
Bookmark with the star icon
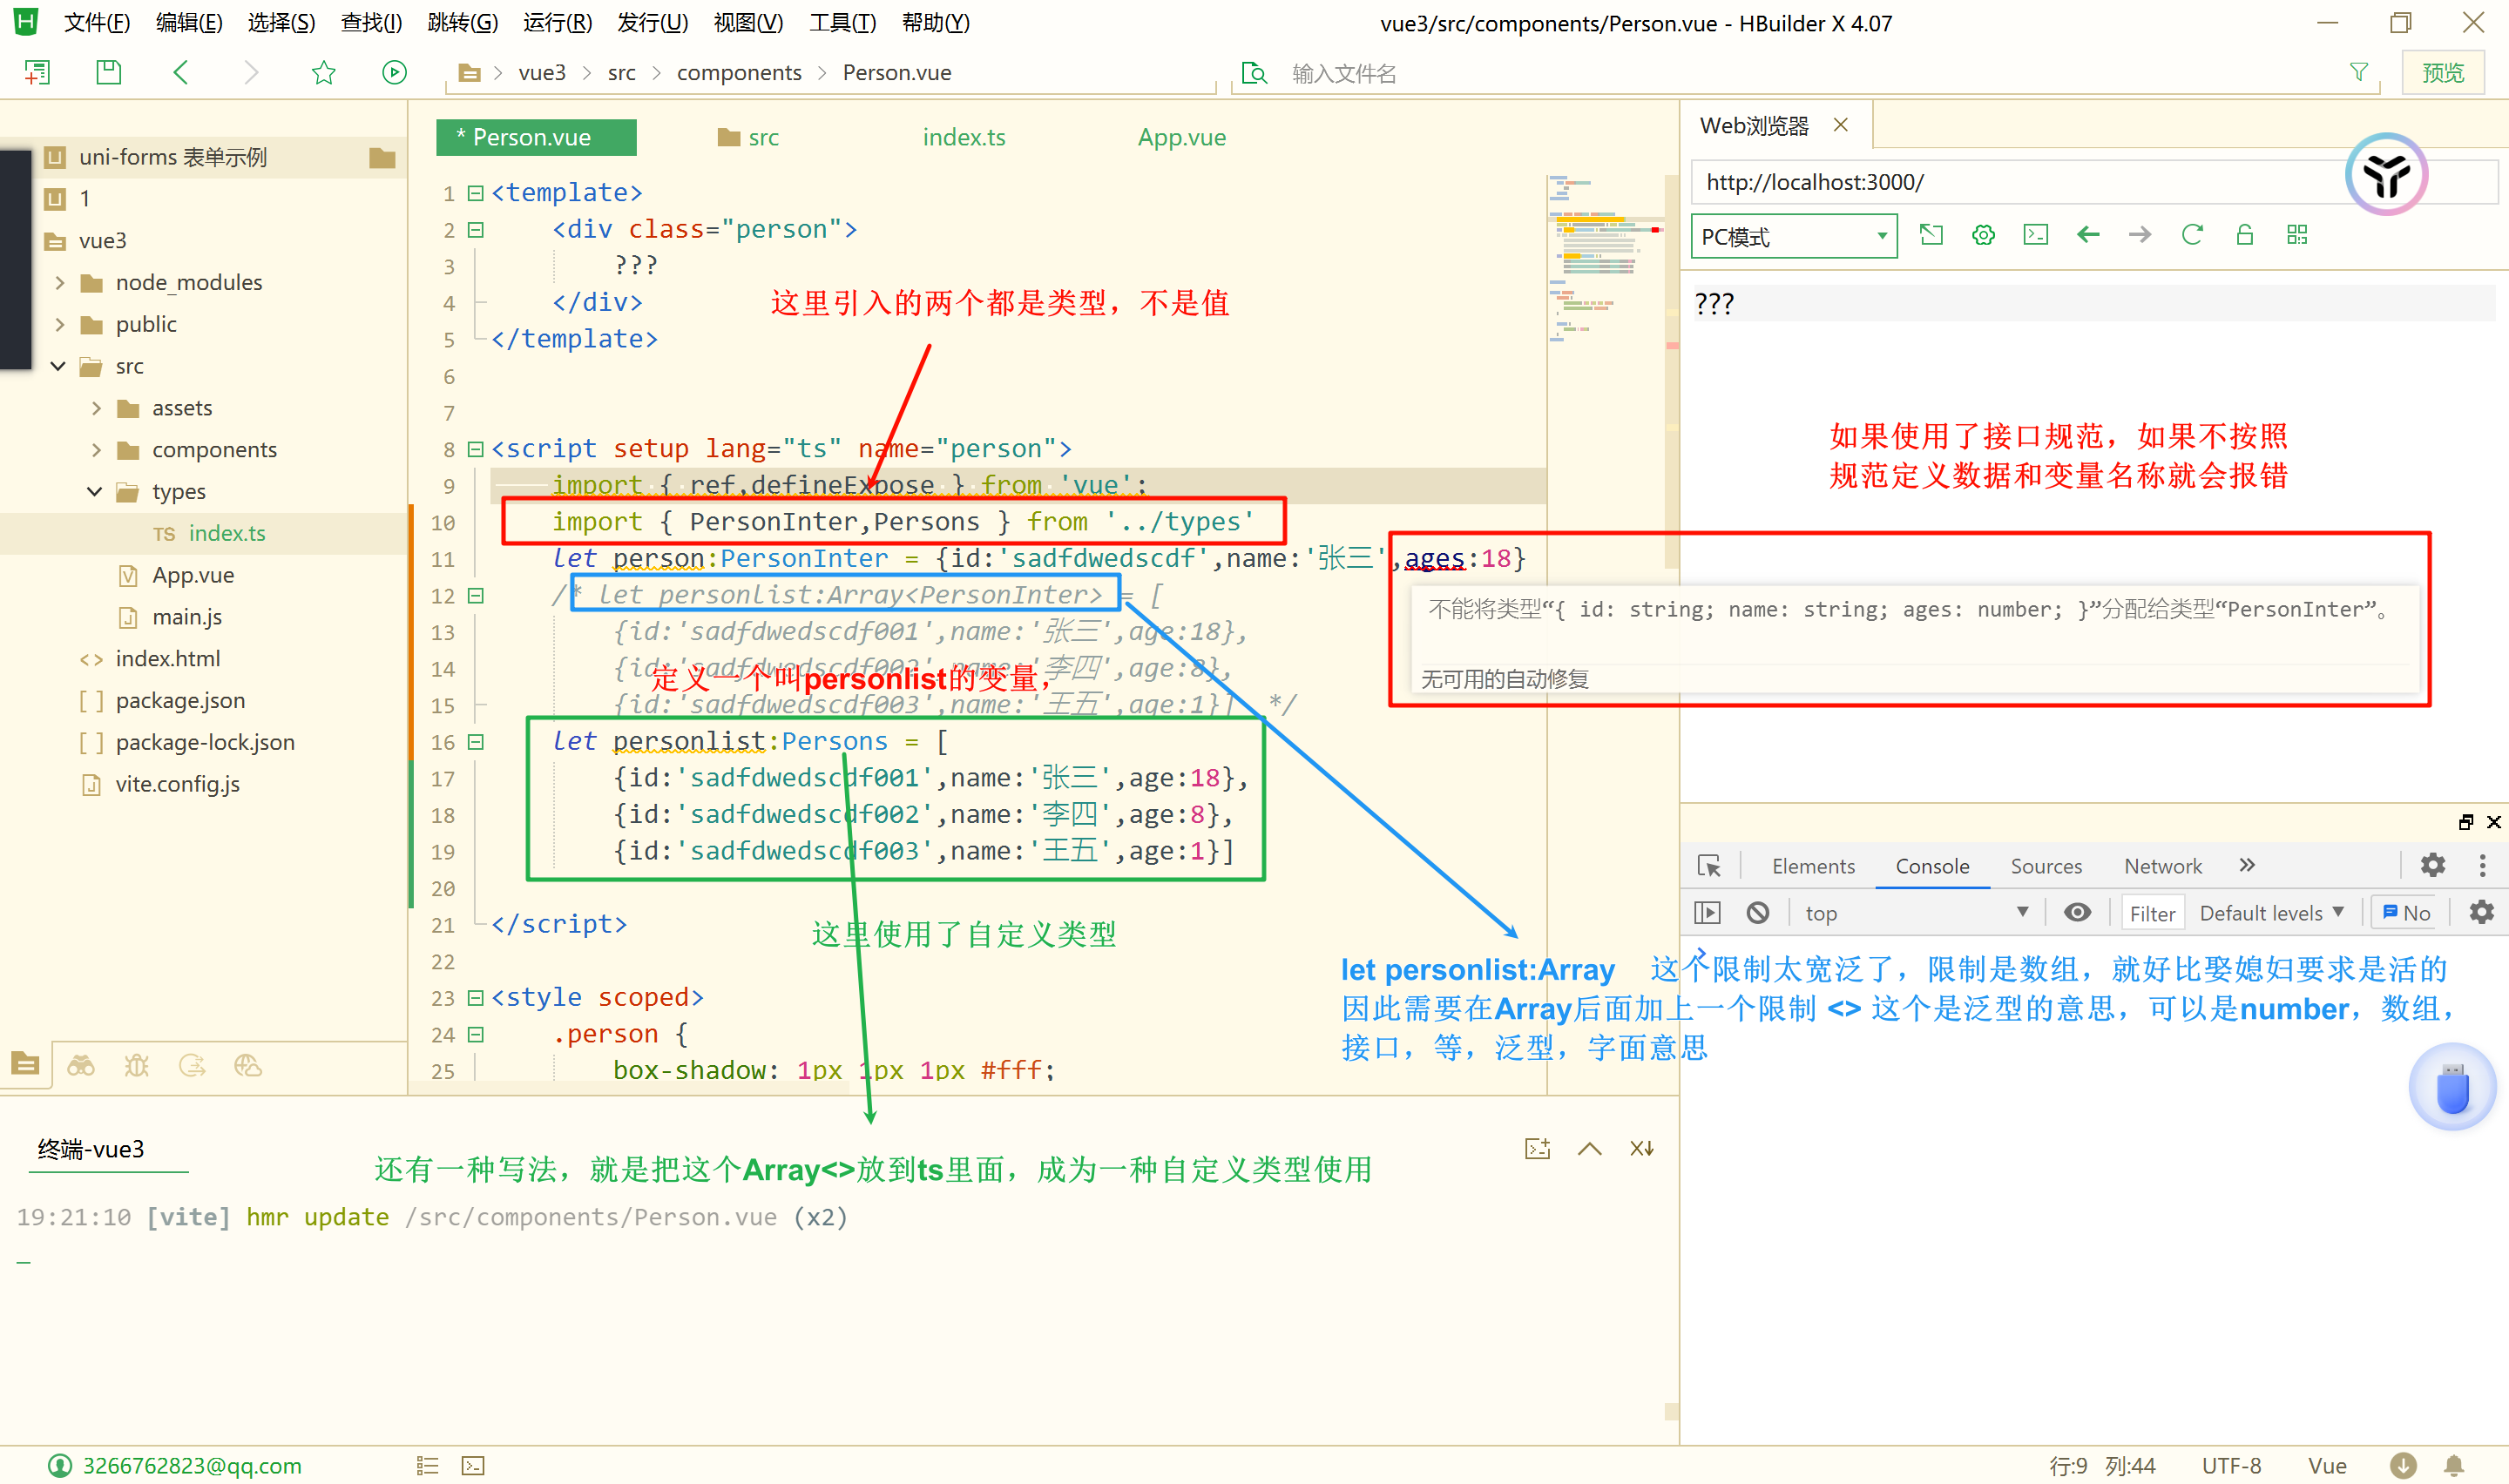click(323, 72)
